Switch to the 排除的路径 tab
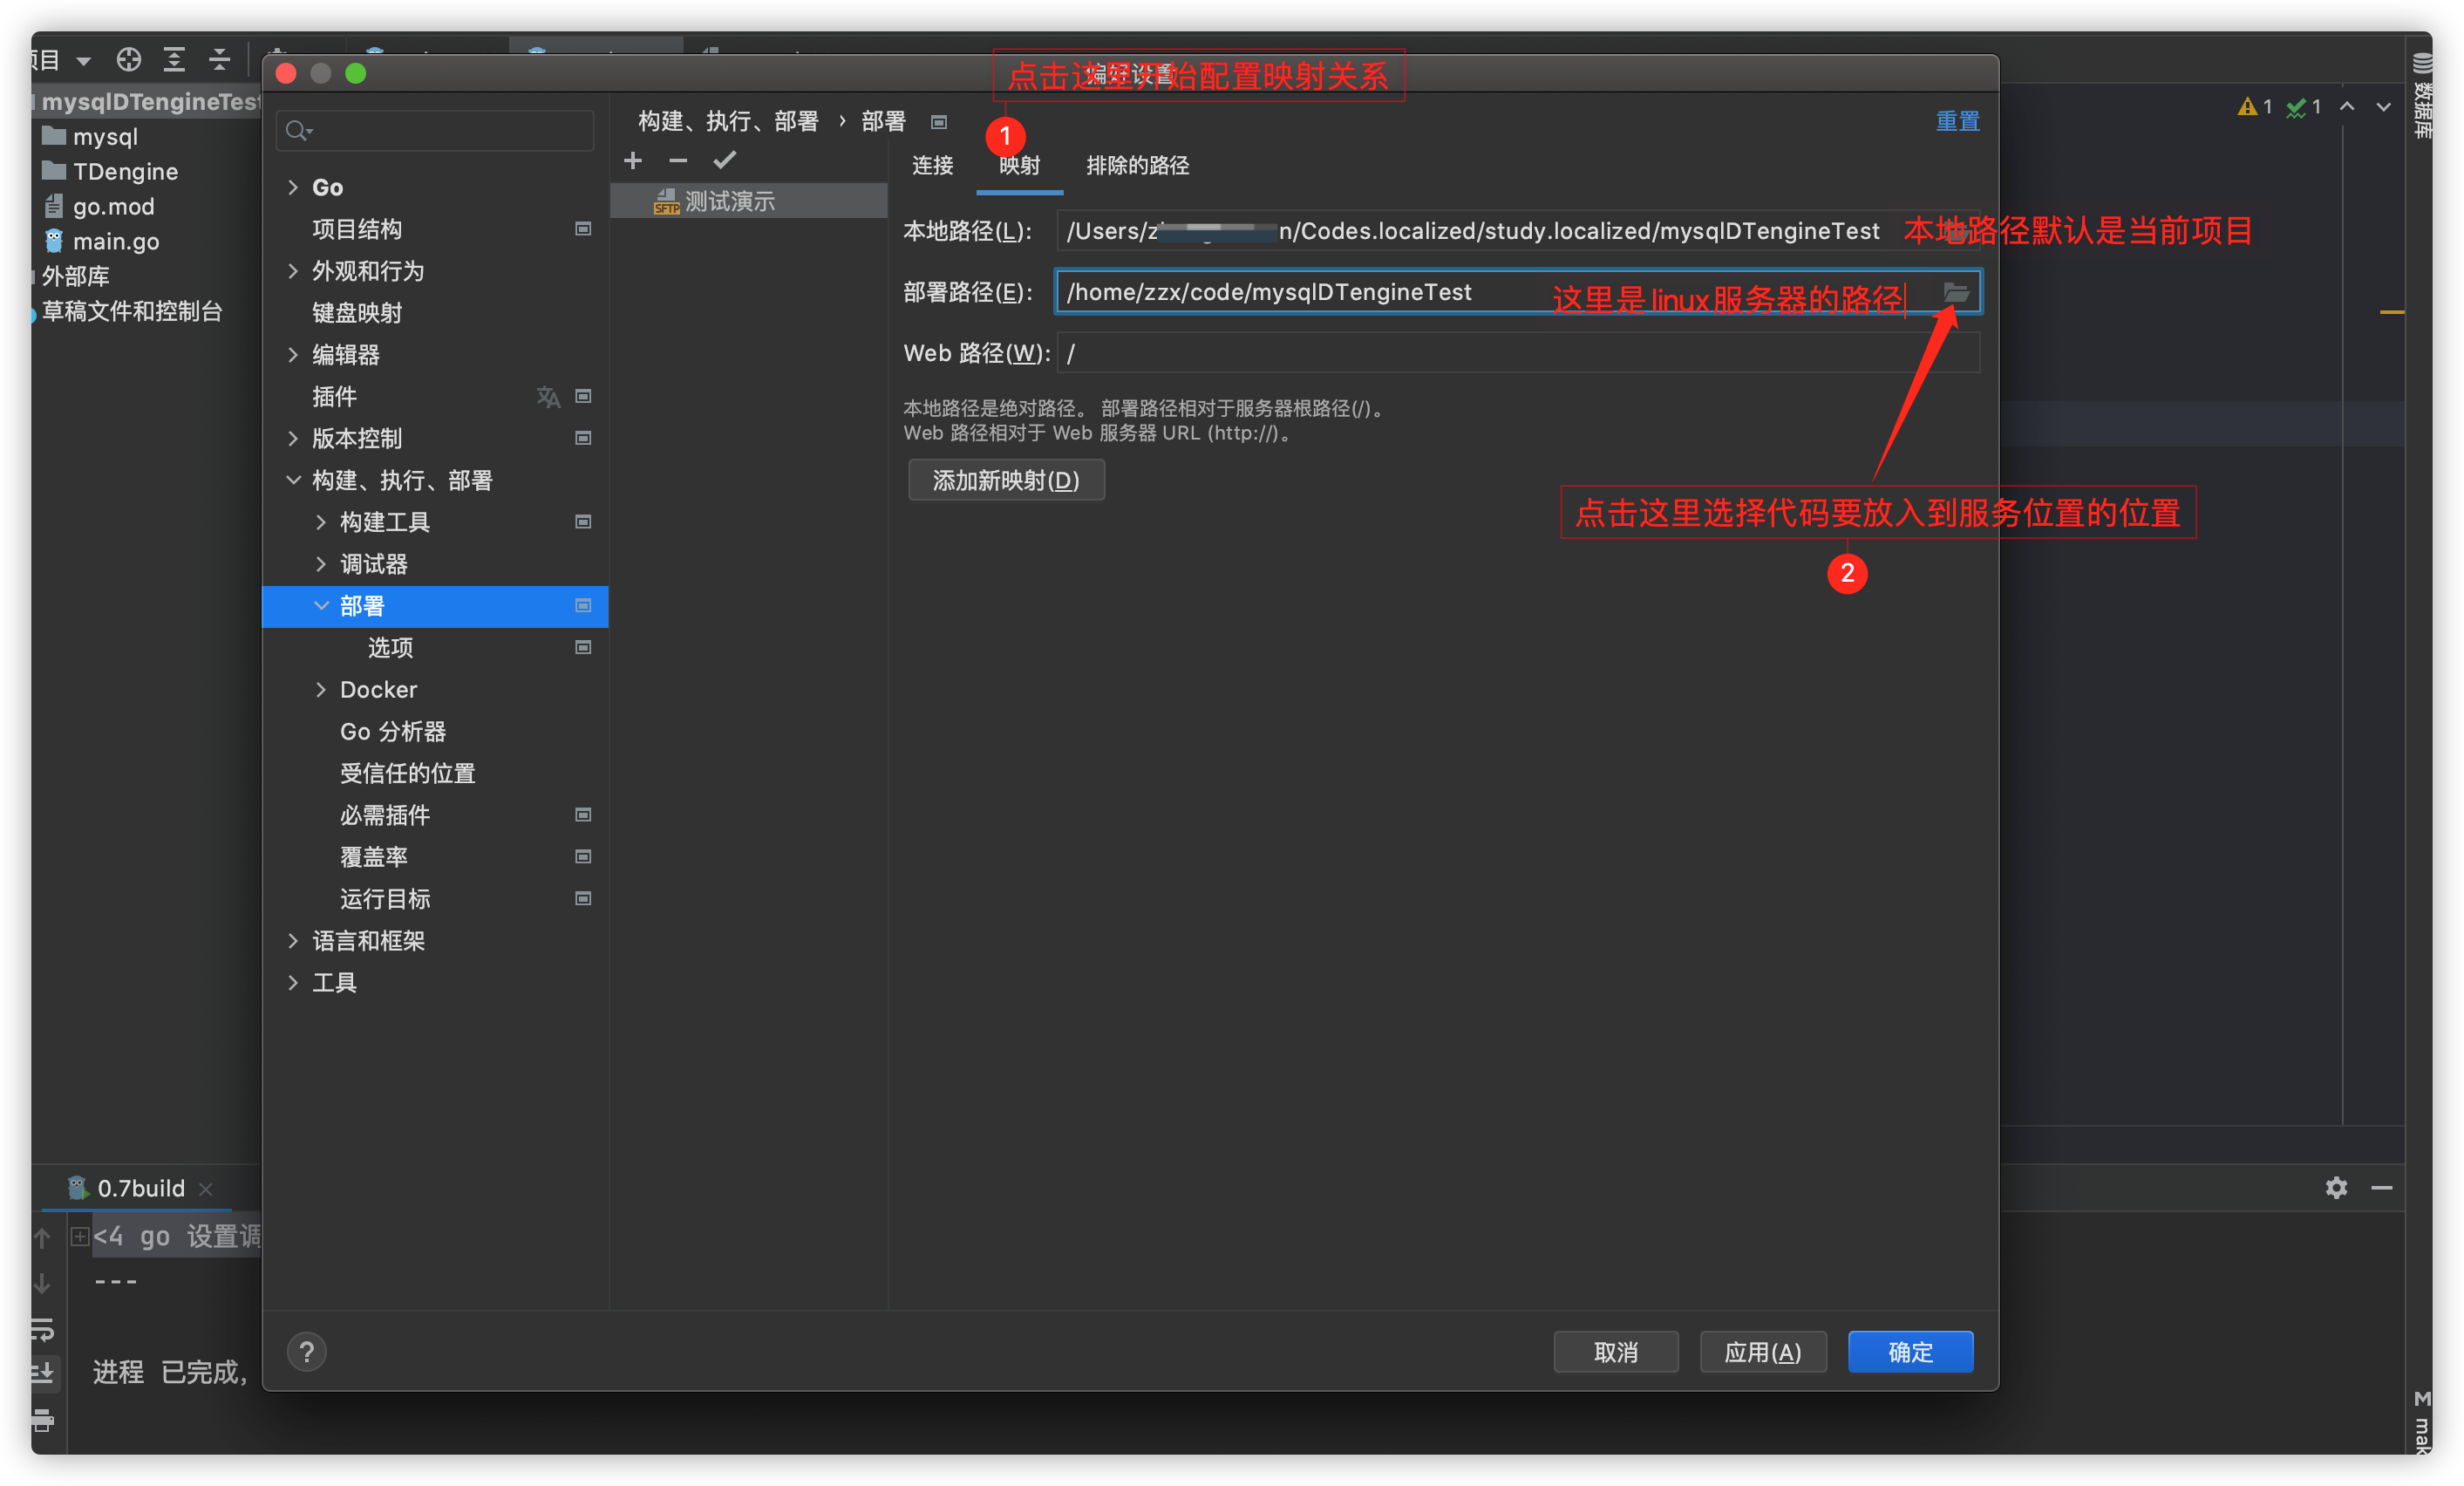Screen dimensions: 2464x1486 1137,166
